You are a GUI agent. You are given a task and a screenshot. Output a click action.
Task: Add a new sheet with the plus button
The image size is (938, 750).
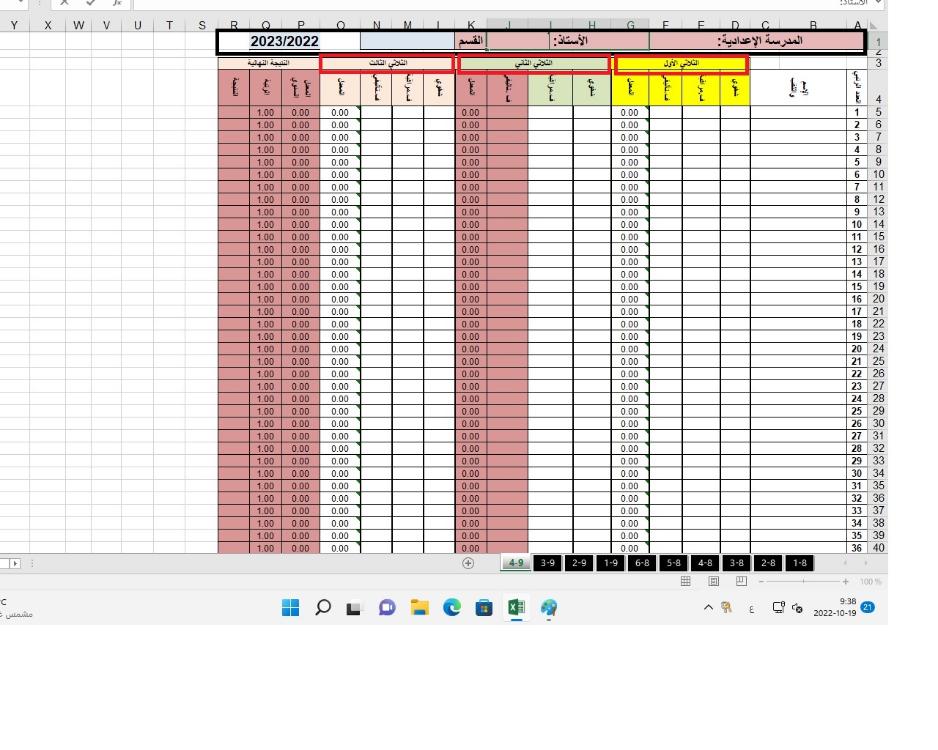tap(468, 563)
